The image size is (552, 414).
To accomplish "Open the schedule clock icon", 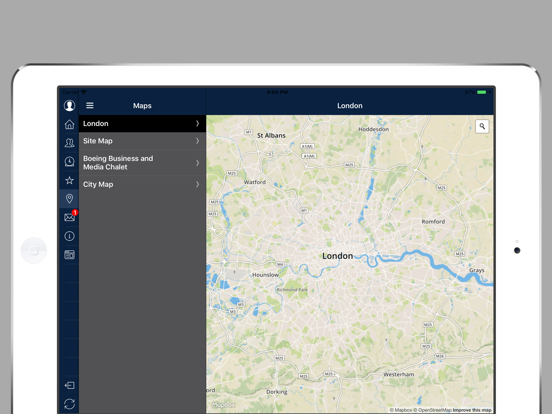I will click(69, 161).
